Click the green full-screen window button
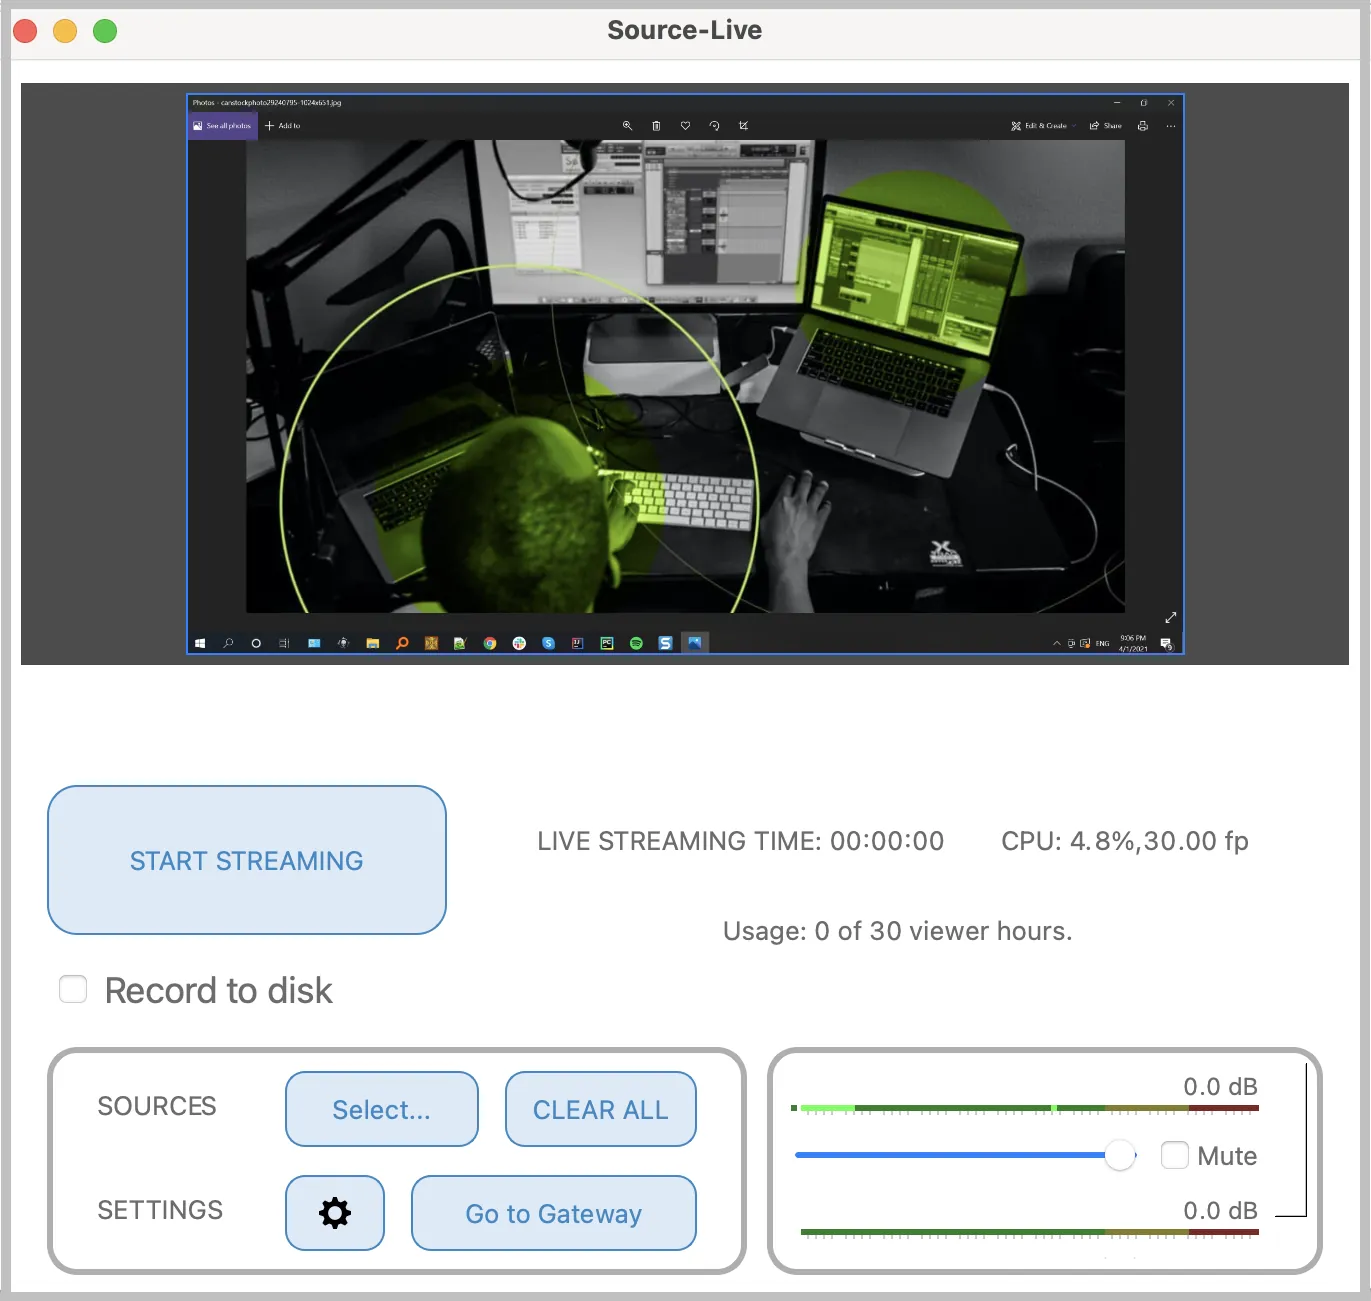 click(105, 31)
